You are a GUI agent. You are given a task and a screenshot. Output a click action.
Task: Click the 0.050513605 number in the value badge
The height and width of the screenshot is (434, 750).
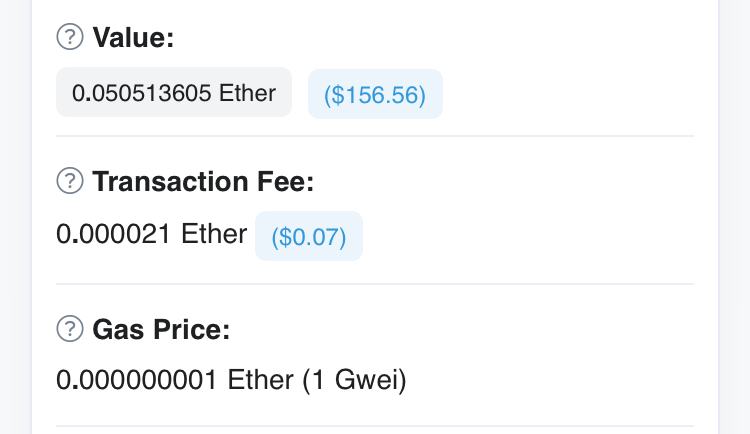coord(142,93)
